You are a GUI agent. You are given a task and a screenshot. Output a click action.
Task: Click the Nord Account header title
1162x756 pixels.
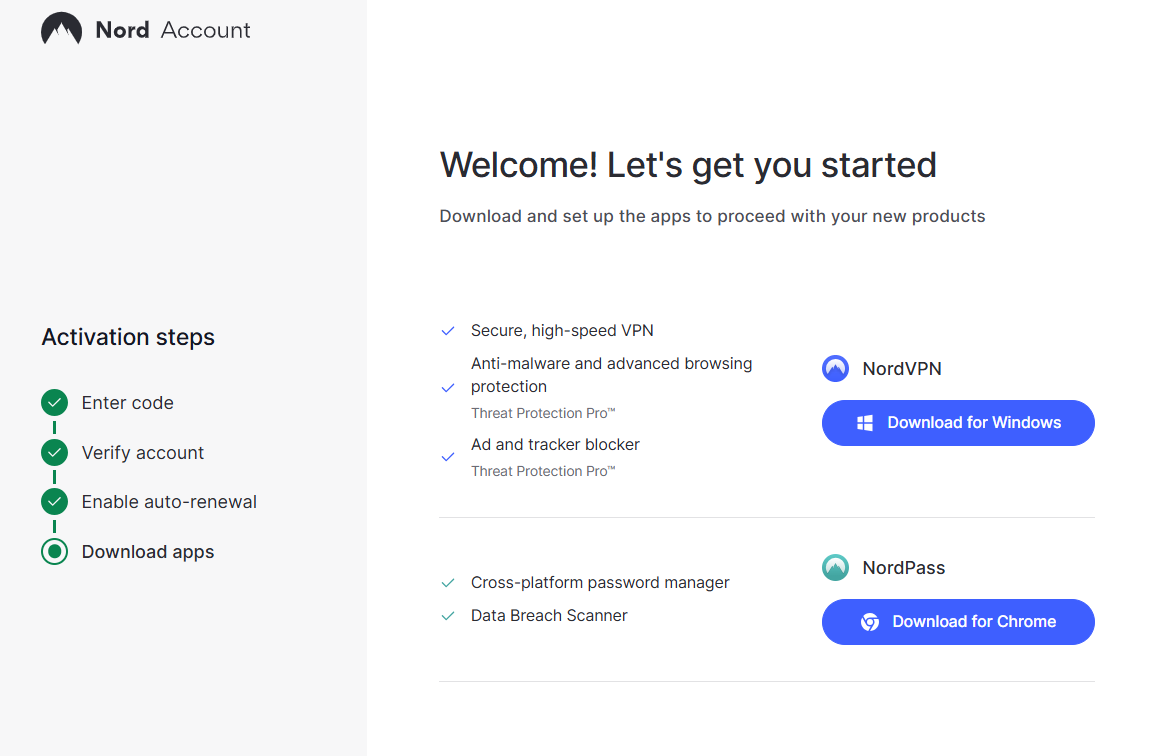click(x=173, y=30)
